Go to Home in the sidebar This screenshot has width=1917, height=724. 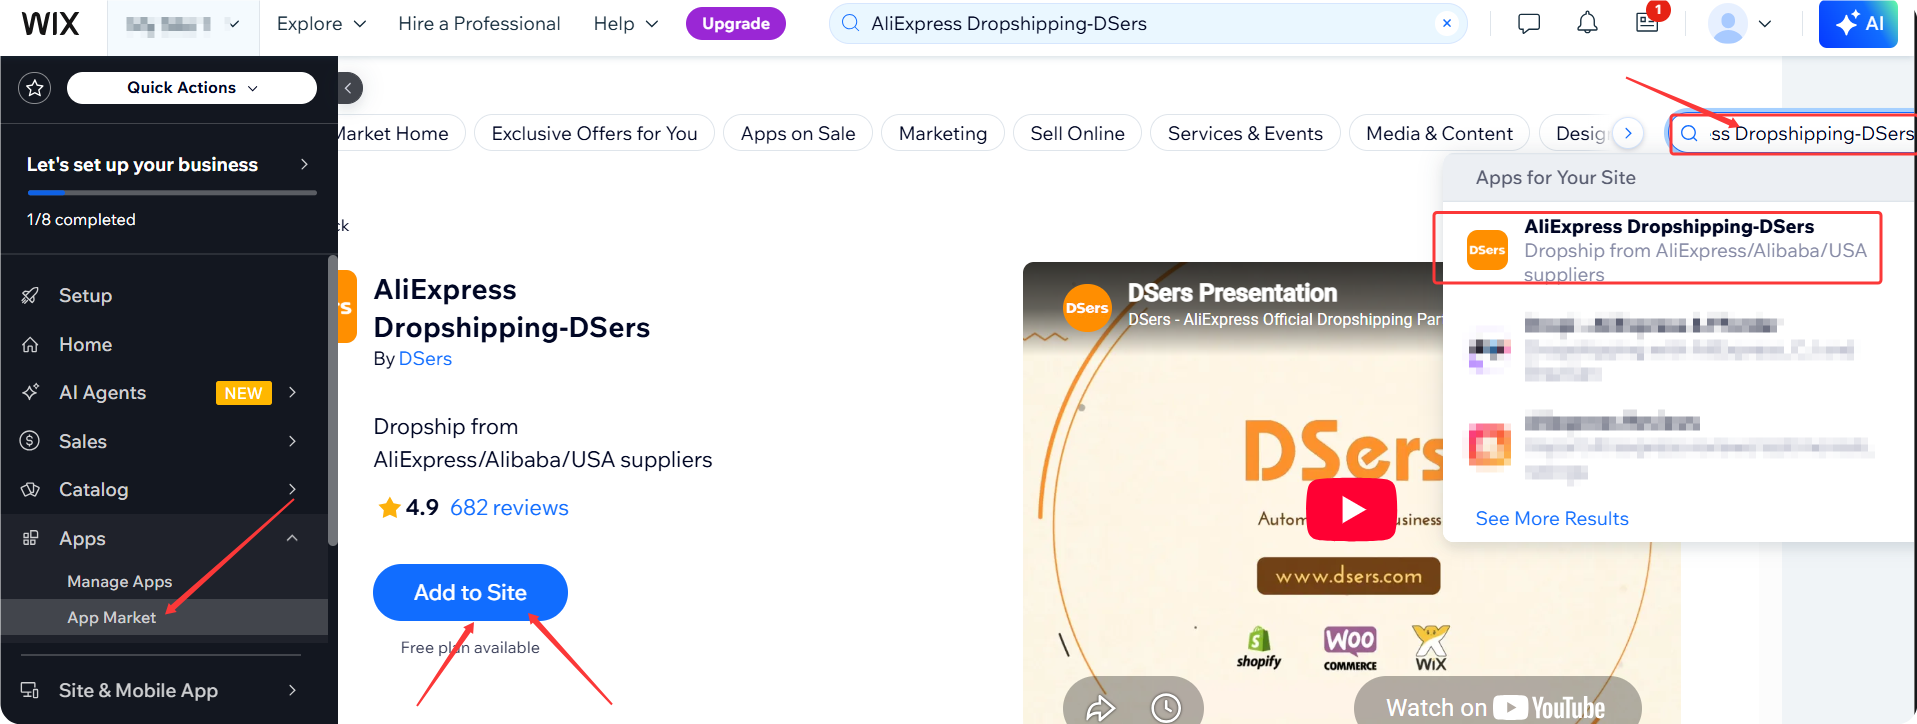[85, 345]
